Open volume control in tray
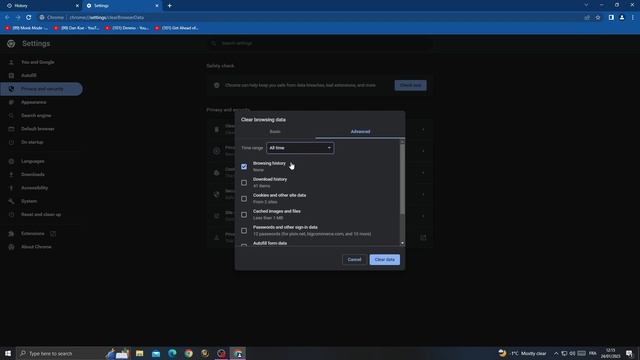 (572, 353)
